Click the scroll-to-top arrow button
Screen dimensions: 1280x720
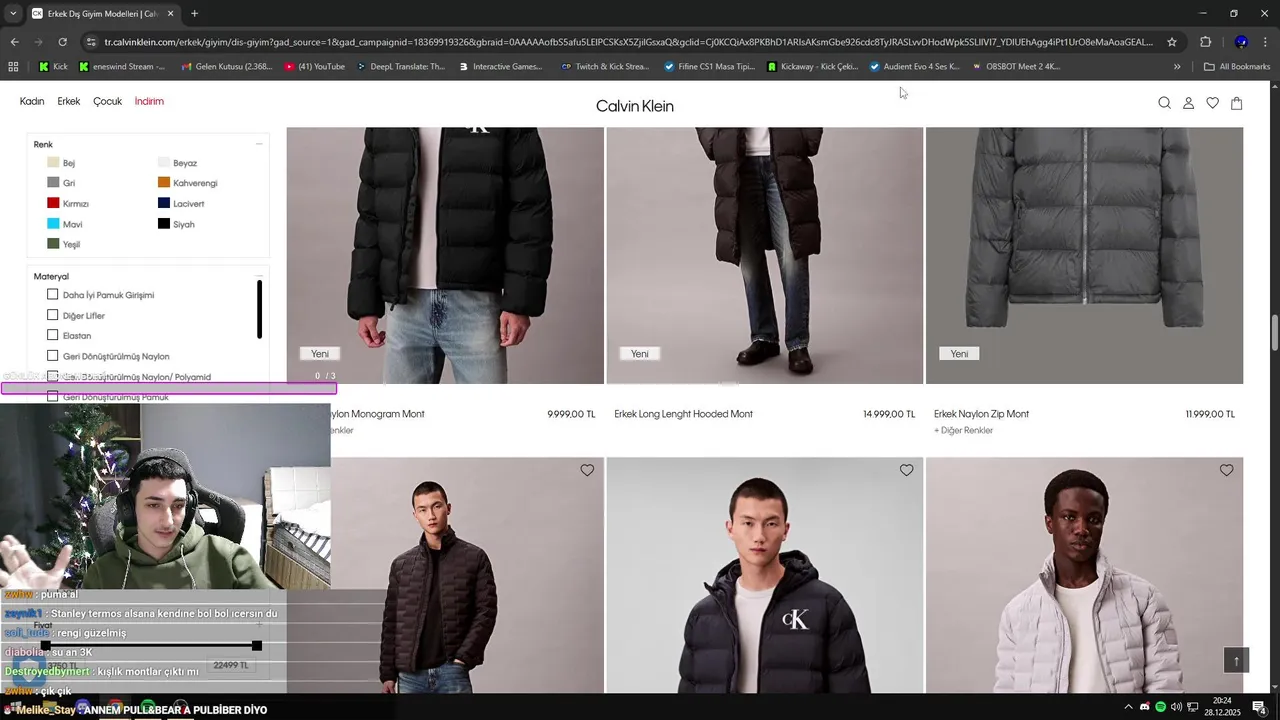[1236, 660]
